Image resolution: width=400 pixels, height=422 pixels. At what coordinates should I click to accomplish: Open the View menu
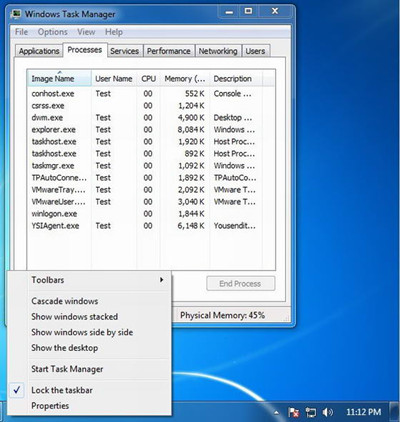86,32
